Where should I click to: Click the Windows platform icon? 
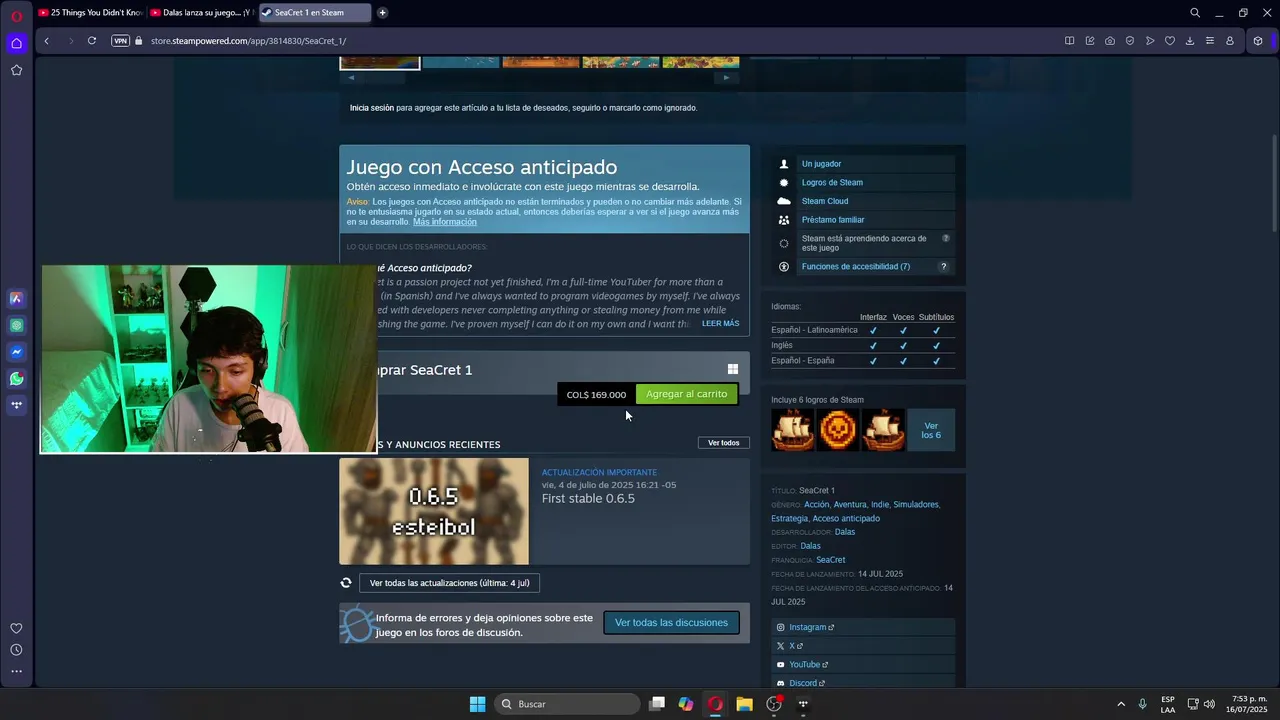pyautogui.click(x=733, y=369)
